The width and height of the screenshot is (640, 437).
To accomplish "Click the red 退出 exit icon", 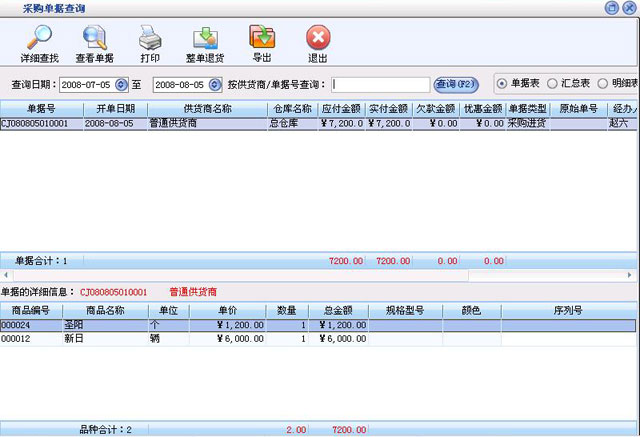I will point(317,38).
